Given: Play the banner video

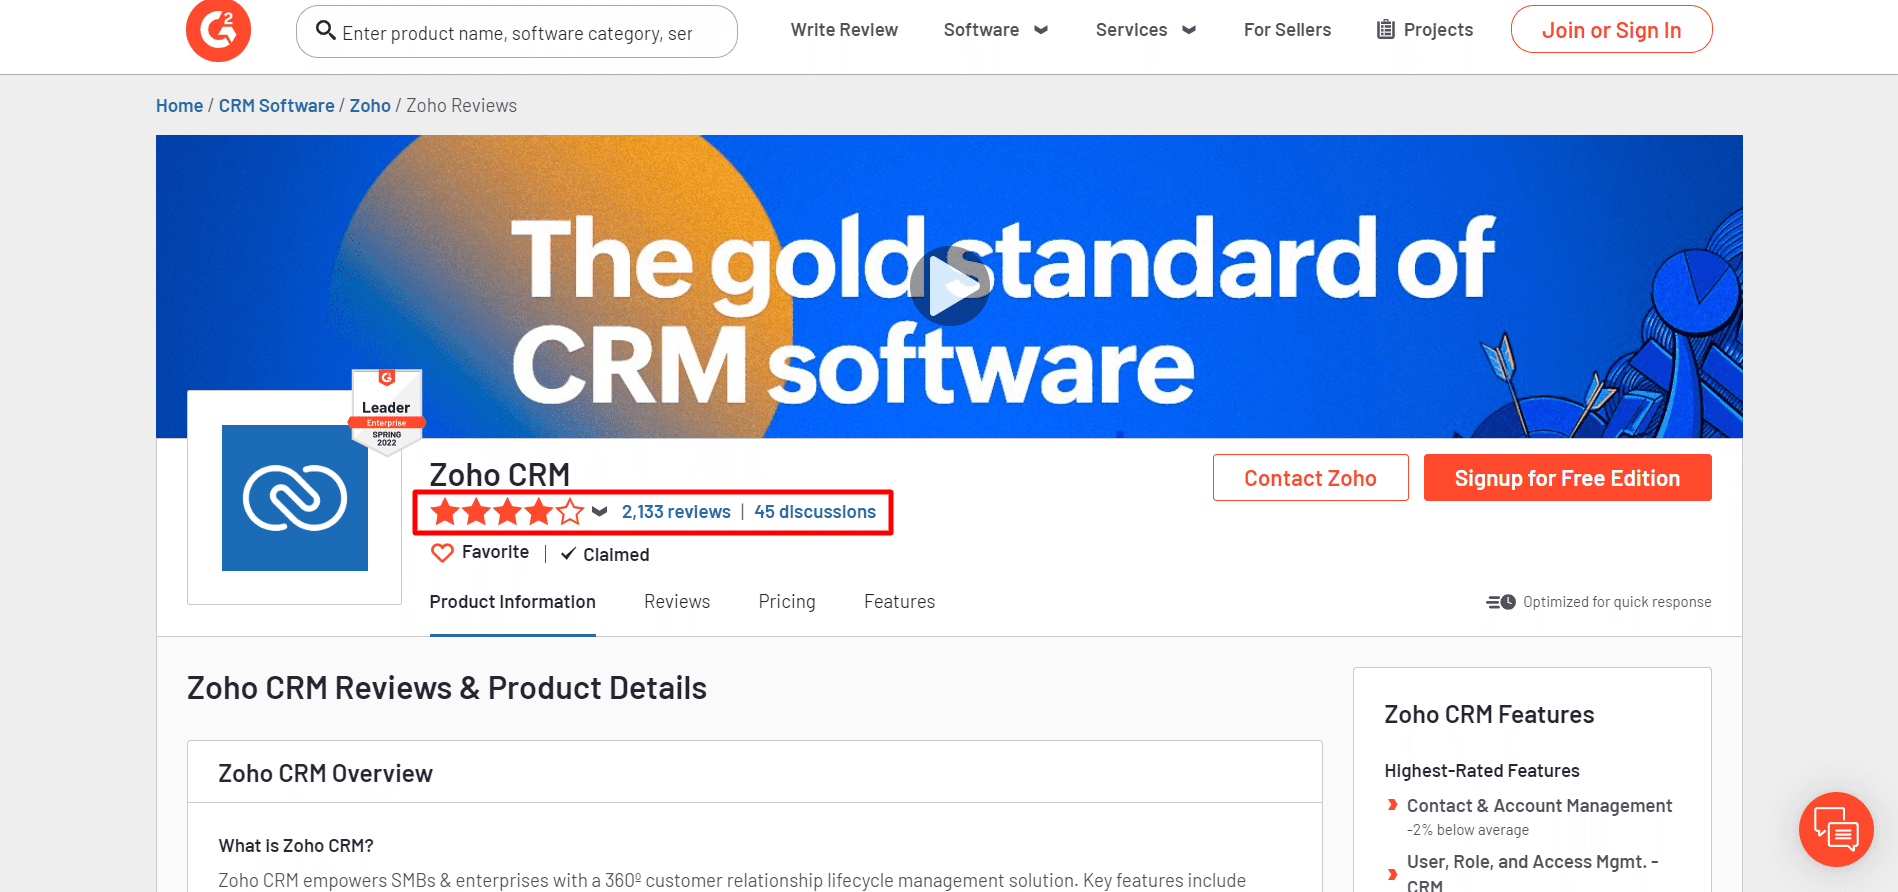Looking at the screenshot, I should (950, 287).
